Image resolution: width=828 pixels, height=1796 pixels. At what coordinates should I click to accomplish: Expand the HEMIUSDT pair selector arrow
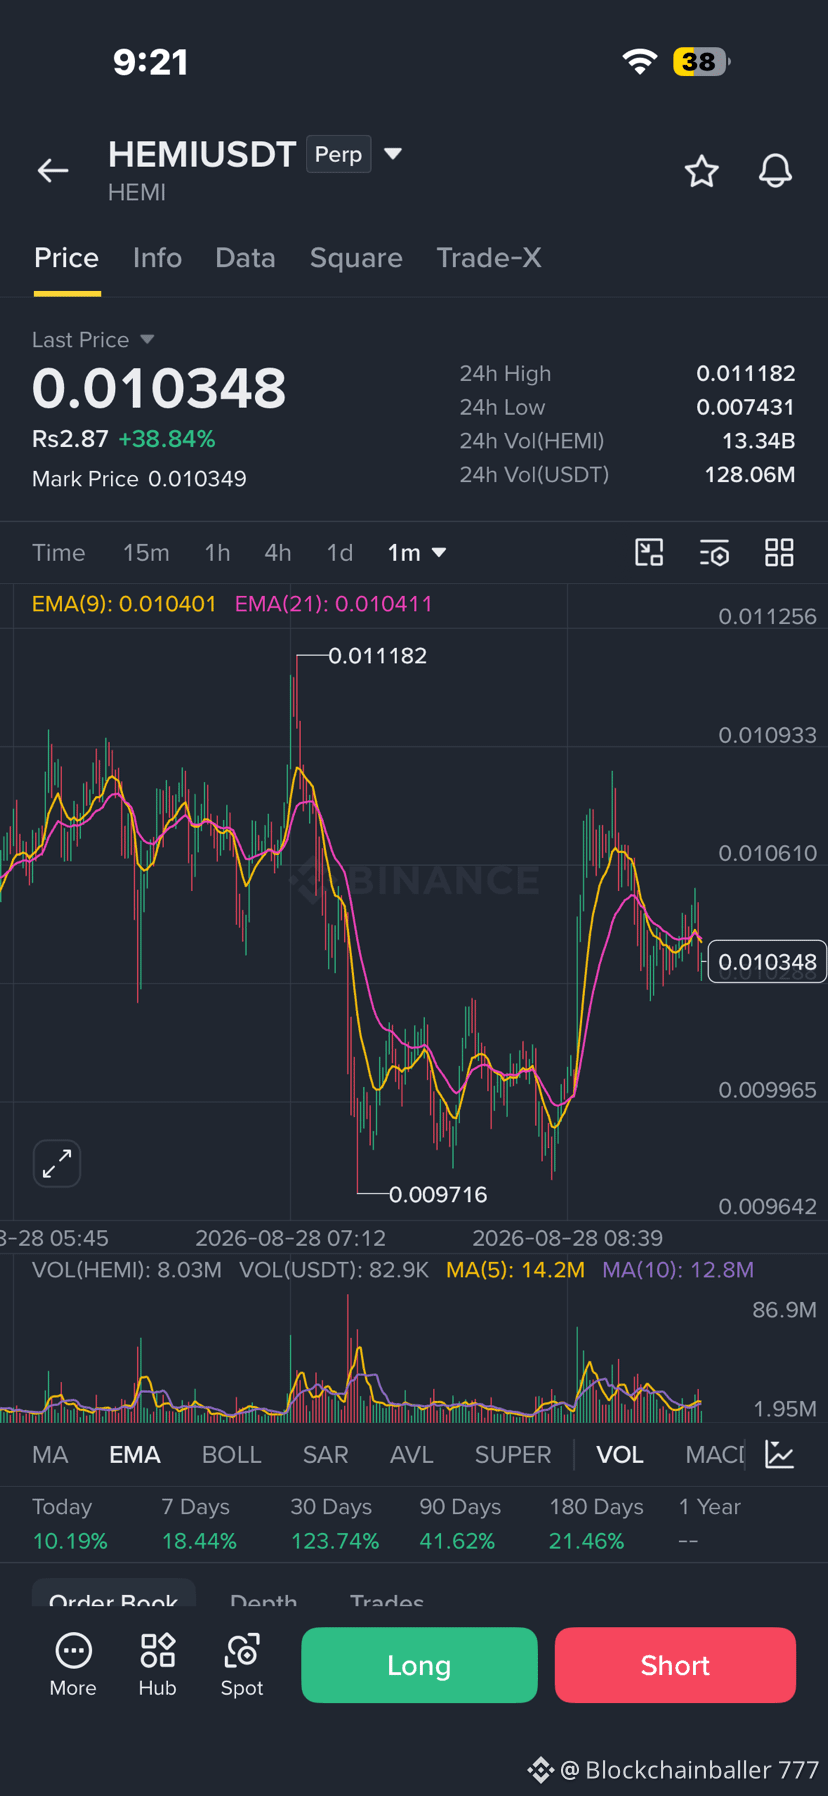tap(393, 154)
